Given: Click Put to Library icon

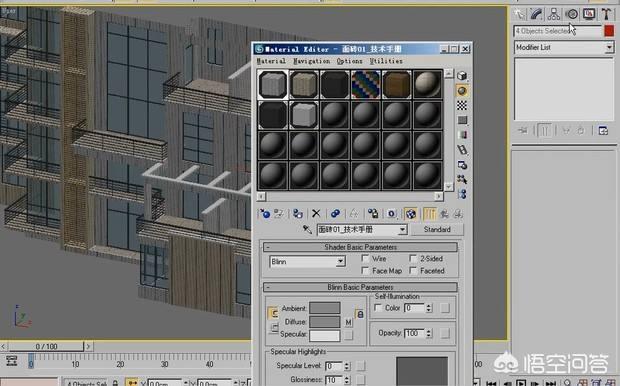Looking at the screenshot, I should tap(372, 214).
